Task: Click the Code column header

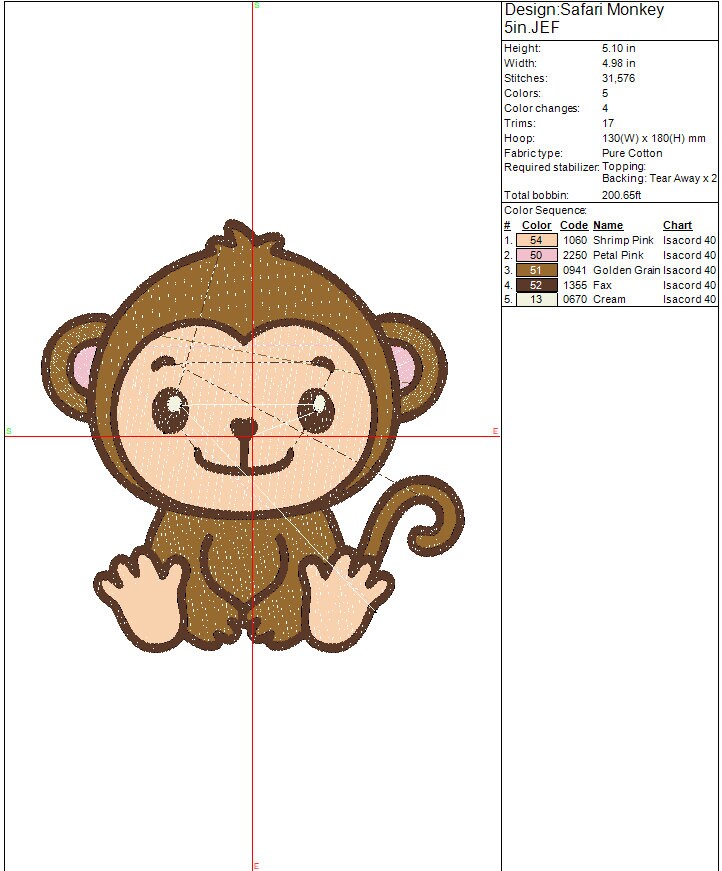Action: tap(573, 226)
